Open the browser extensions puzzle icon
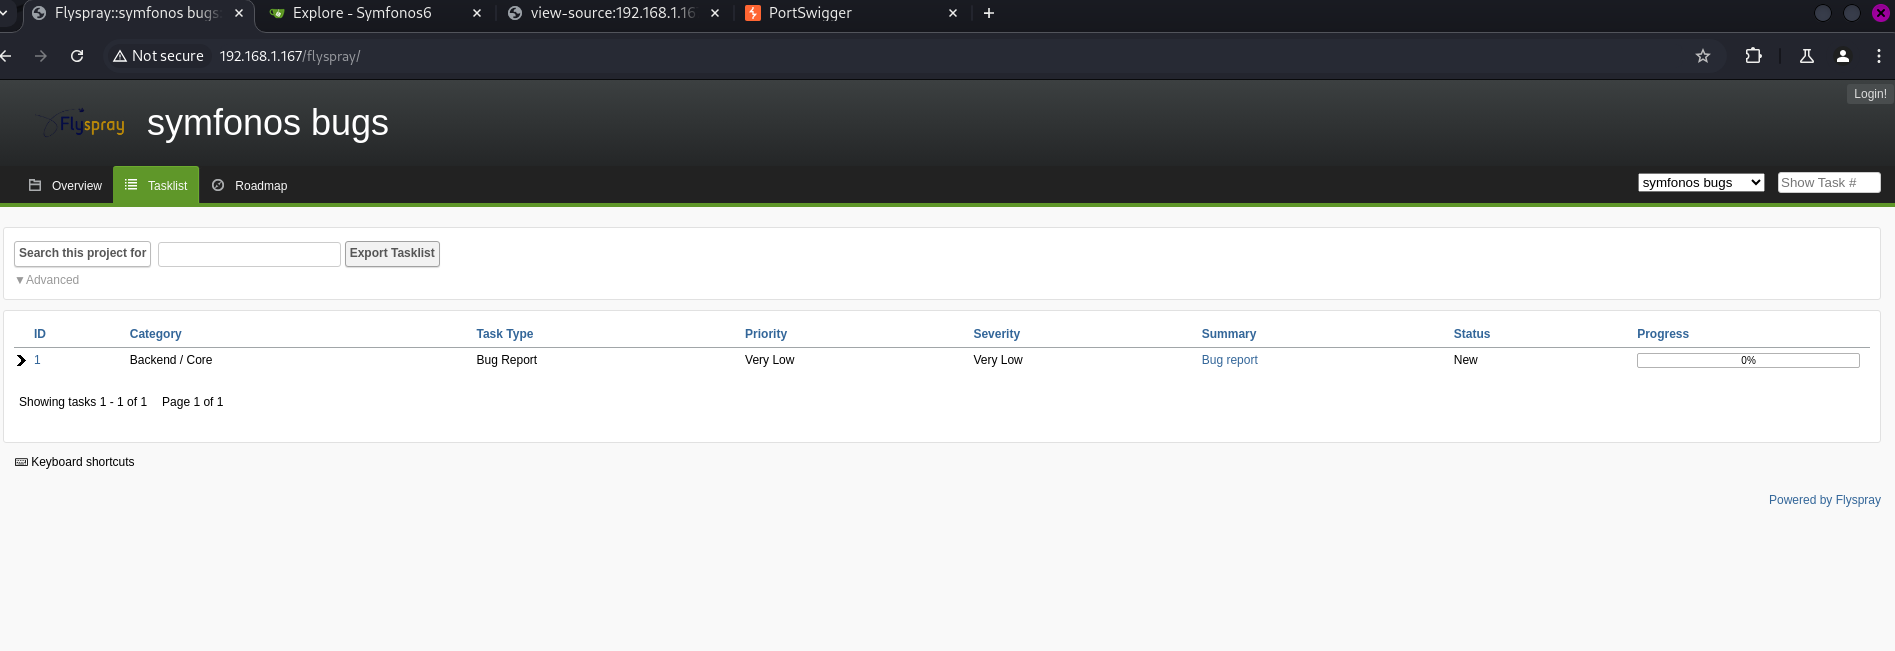 pos(1753,56)
